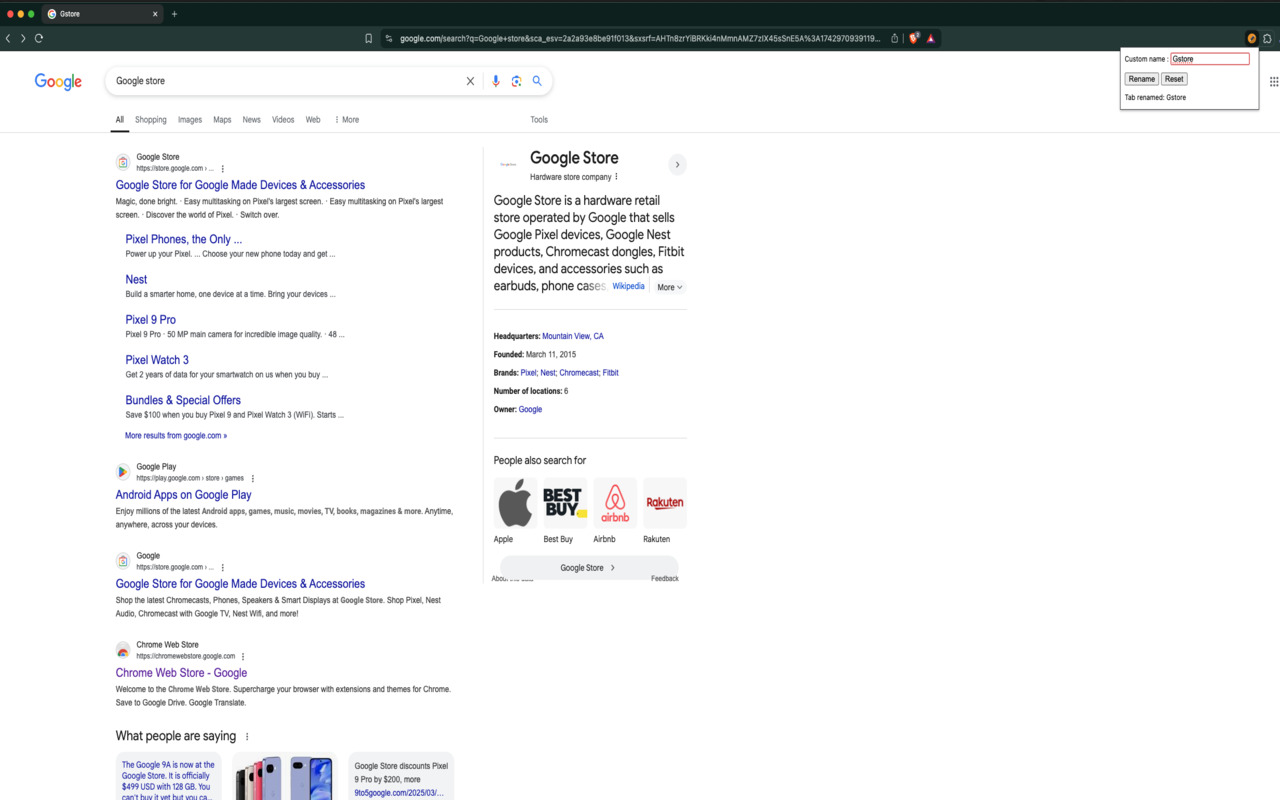Go forward with the browser forward arrow
Image resolution: width=1280 pixels, height=800 pixels.
[23, 38]
